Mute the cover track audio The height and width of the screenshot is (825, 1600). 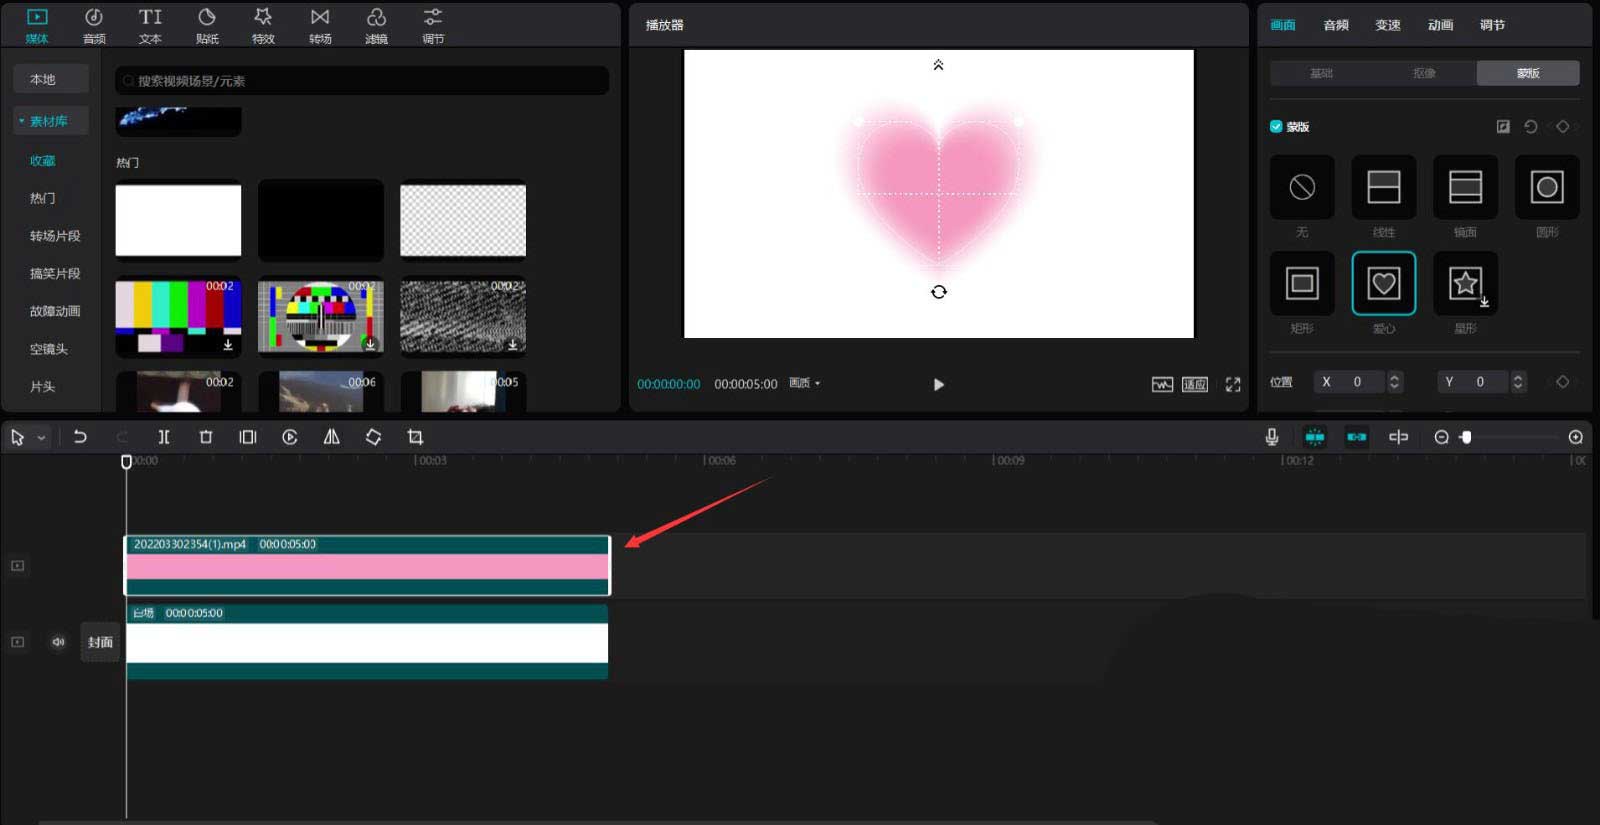(58, 642)
